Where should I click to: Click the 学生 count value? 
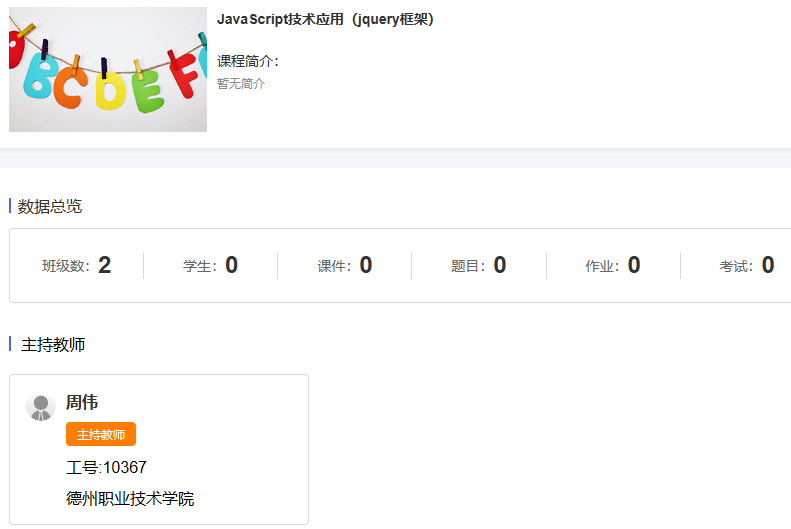point(232,265)
